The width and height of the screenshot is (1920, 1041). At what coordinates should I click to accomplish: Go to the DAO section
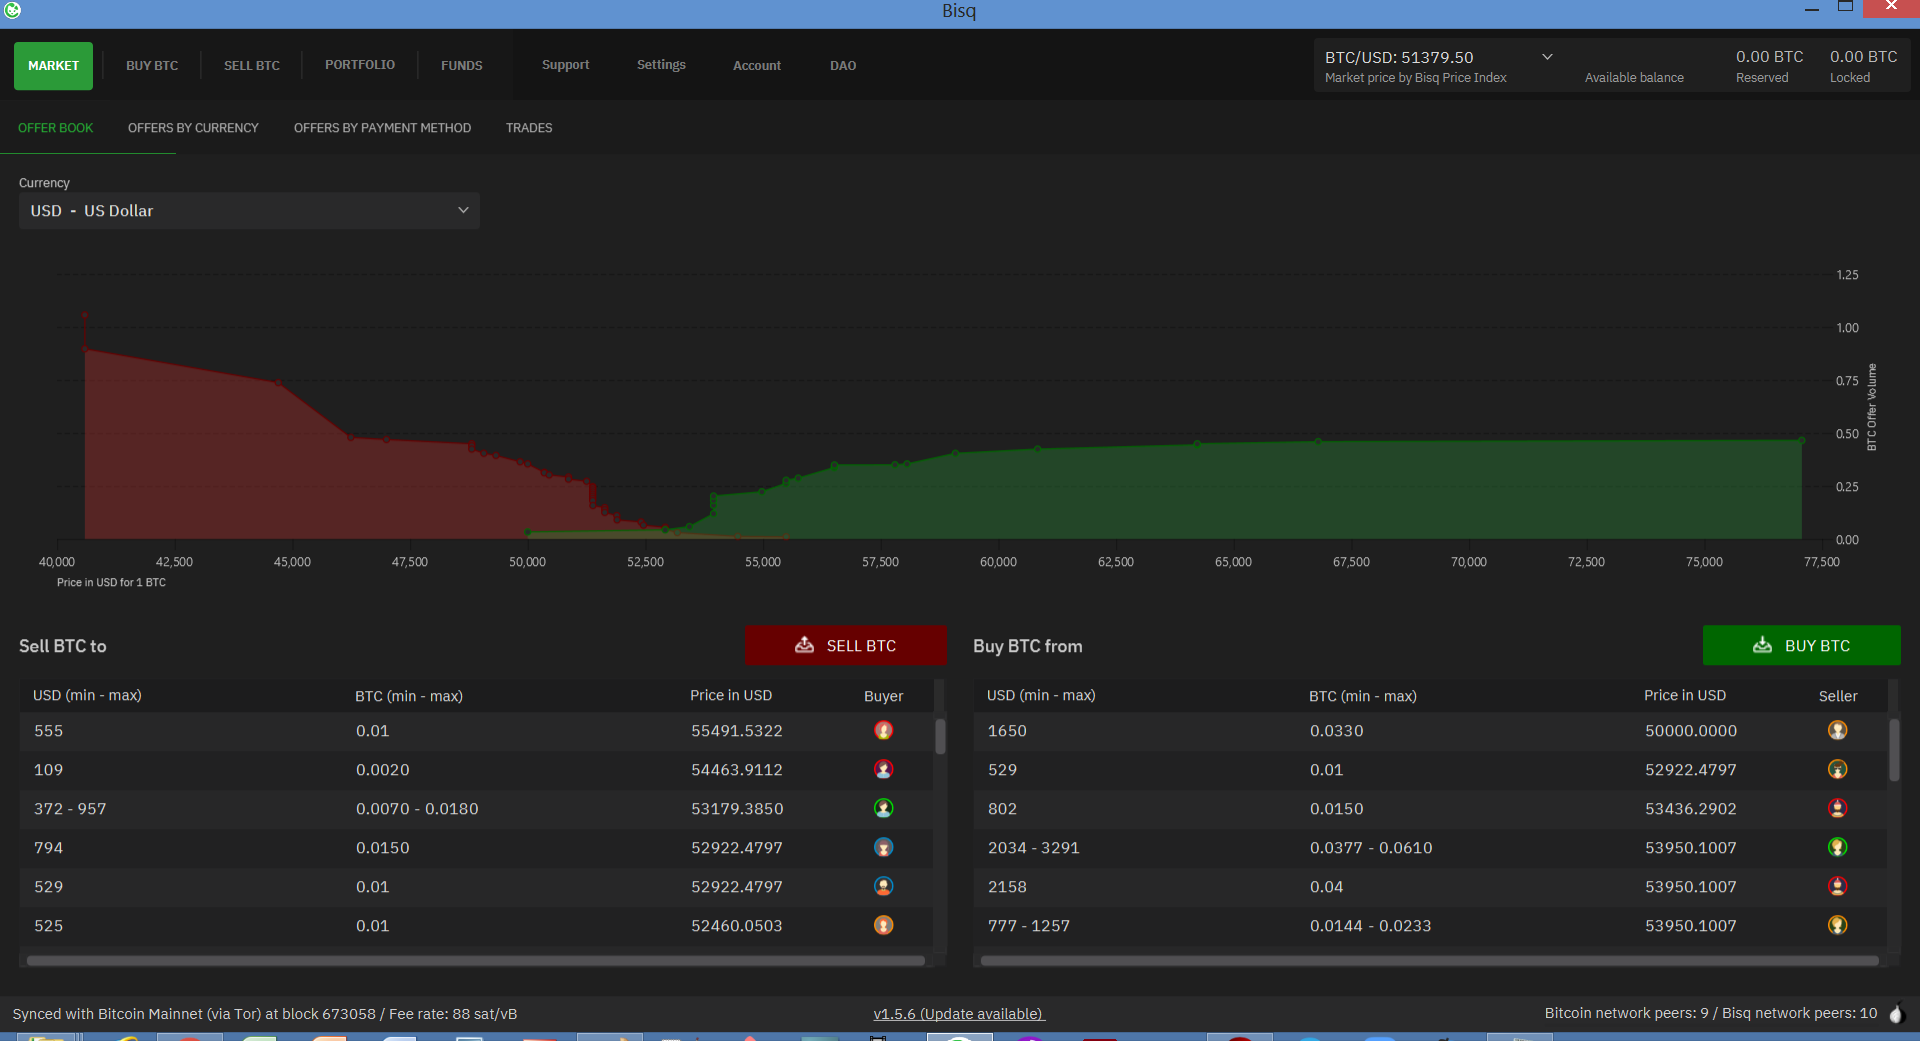[x=843, y=66]
